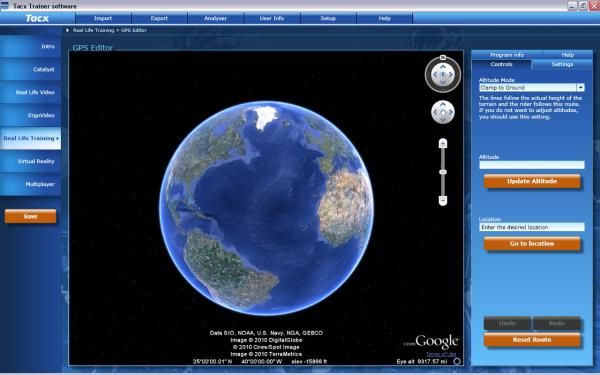Click the zoom slider handle
600x375 pixels.
[443, 172]
